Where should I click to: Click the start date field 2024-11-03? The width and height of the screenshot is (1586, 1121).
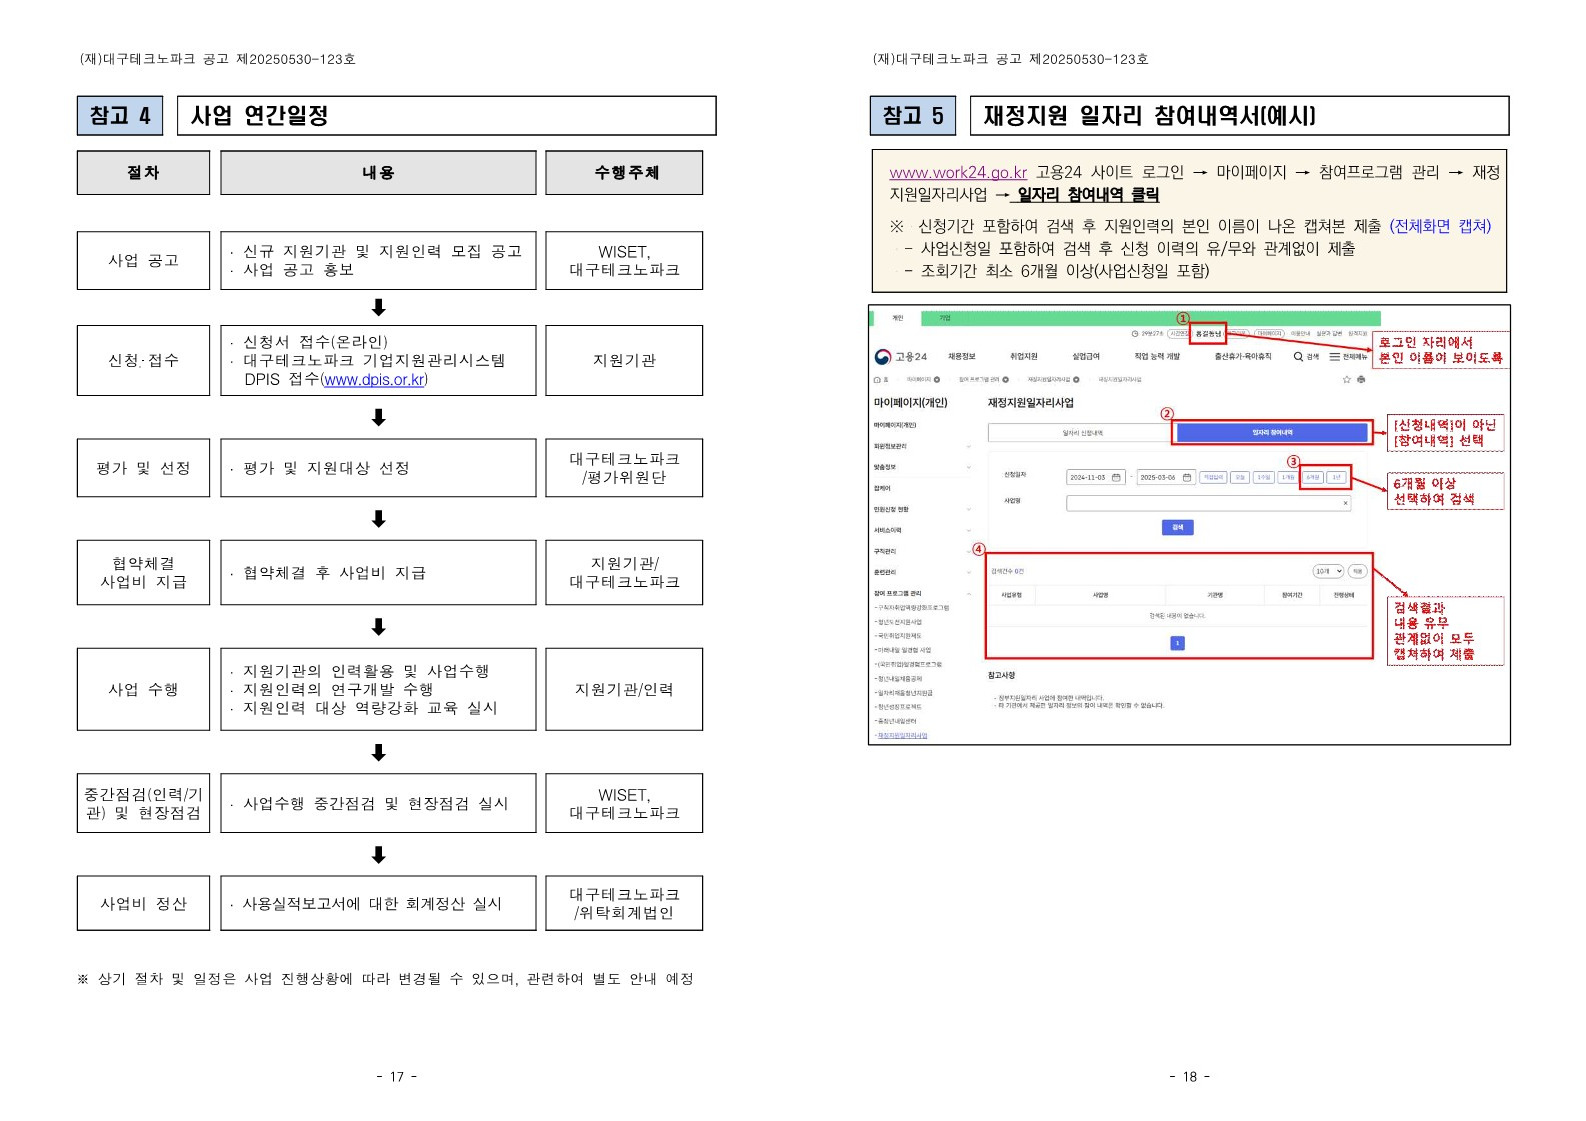pos(1096,477)
